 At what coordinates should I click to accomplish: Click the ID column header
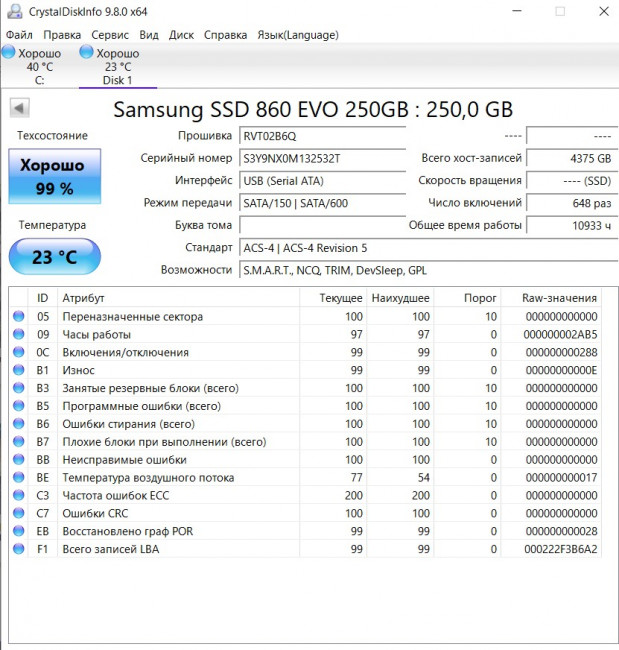pyautogui.click(x=43, y=298)
